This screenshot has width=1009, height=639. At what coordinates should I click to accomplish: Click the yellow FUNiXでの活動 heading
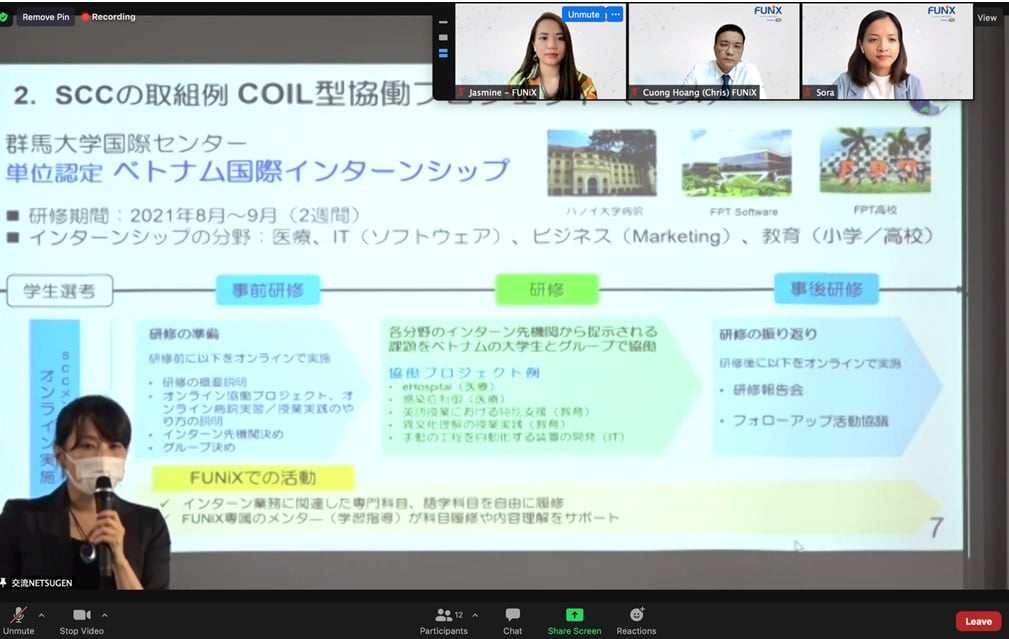point(253,477)
